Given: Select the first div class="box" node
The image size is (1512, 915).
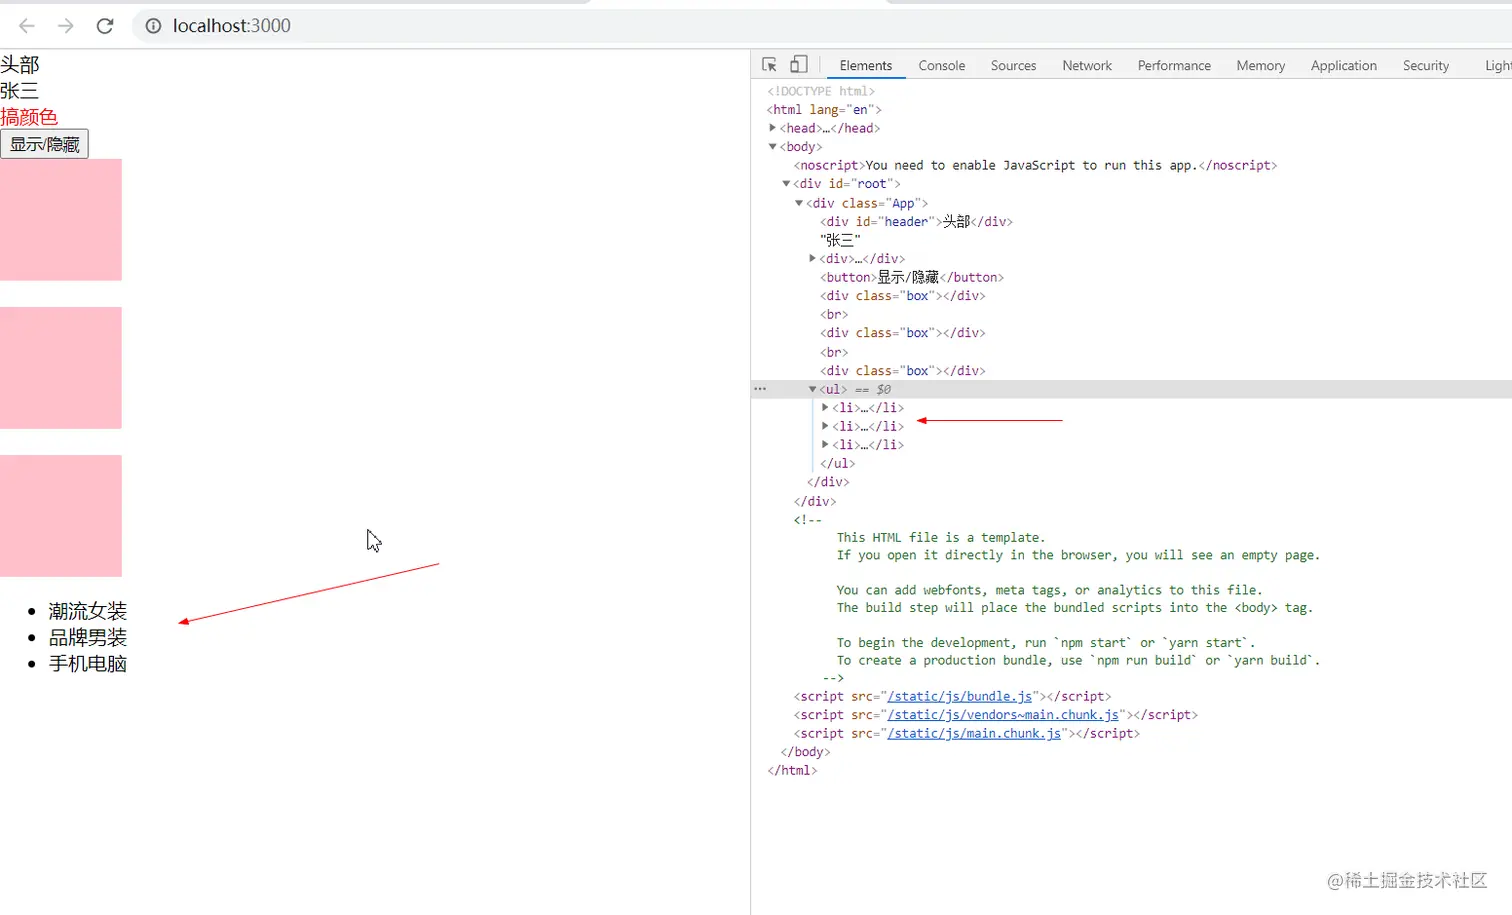Looking at the screenshot, I should tap(902, 296).
